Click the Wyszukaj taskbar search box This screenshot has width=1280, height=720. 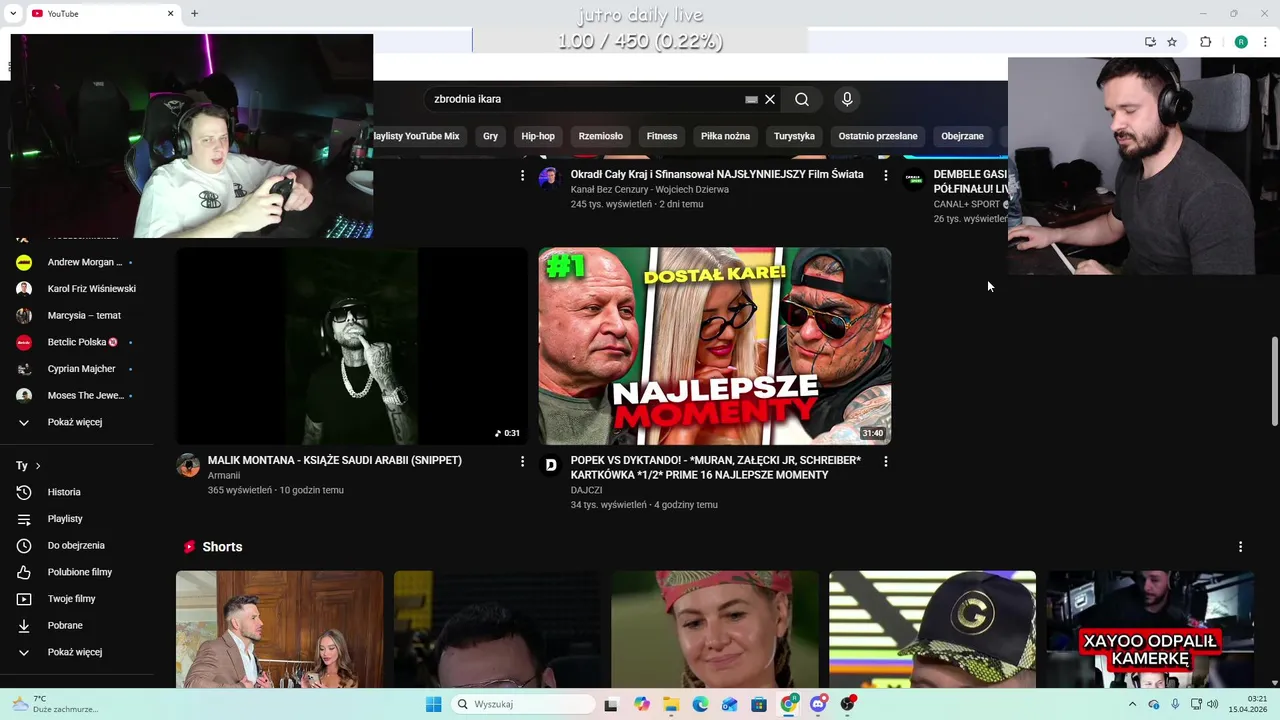point(522,704)
